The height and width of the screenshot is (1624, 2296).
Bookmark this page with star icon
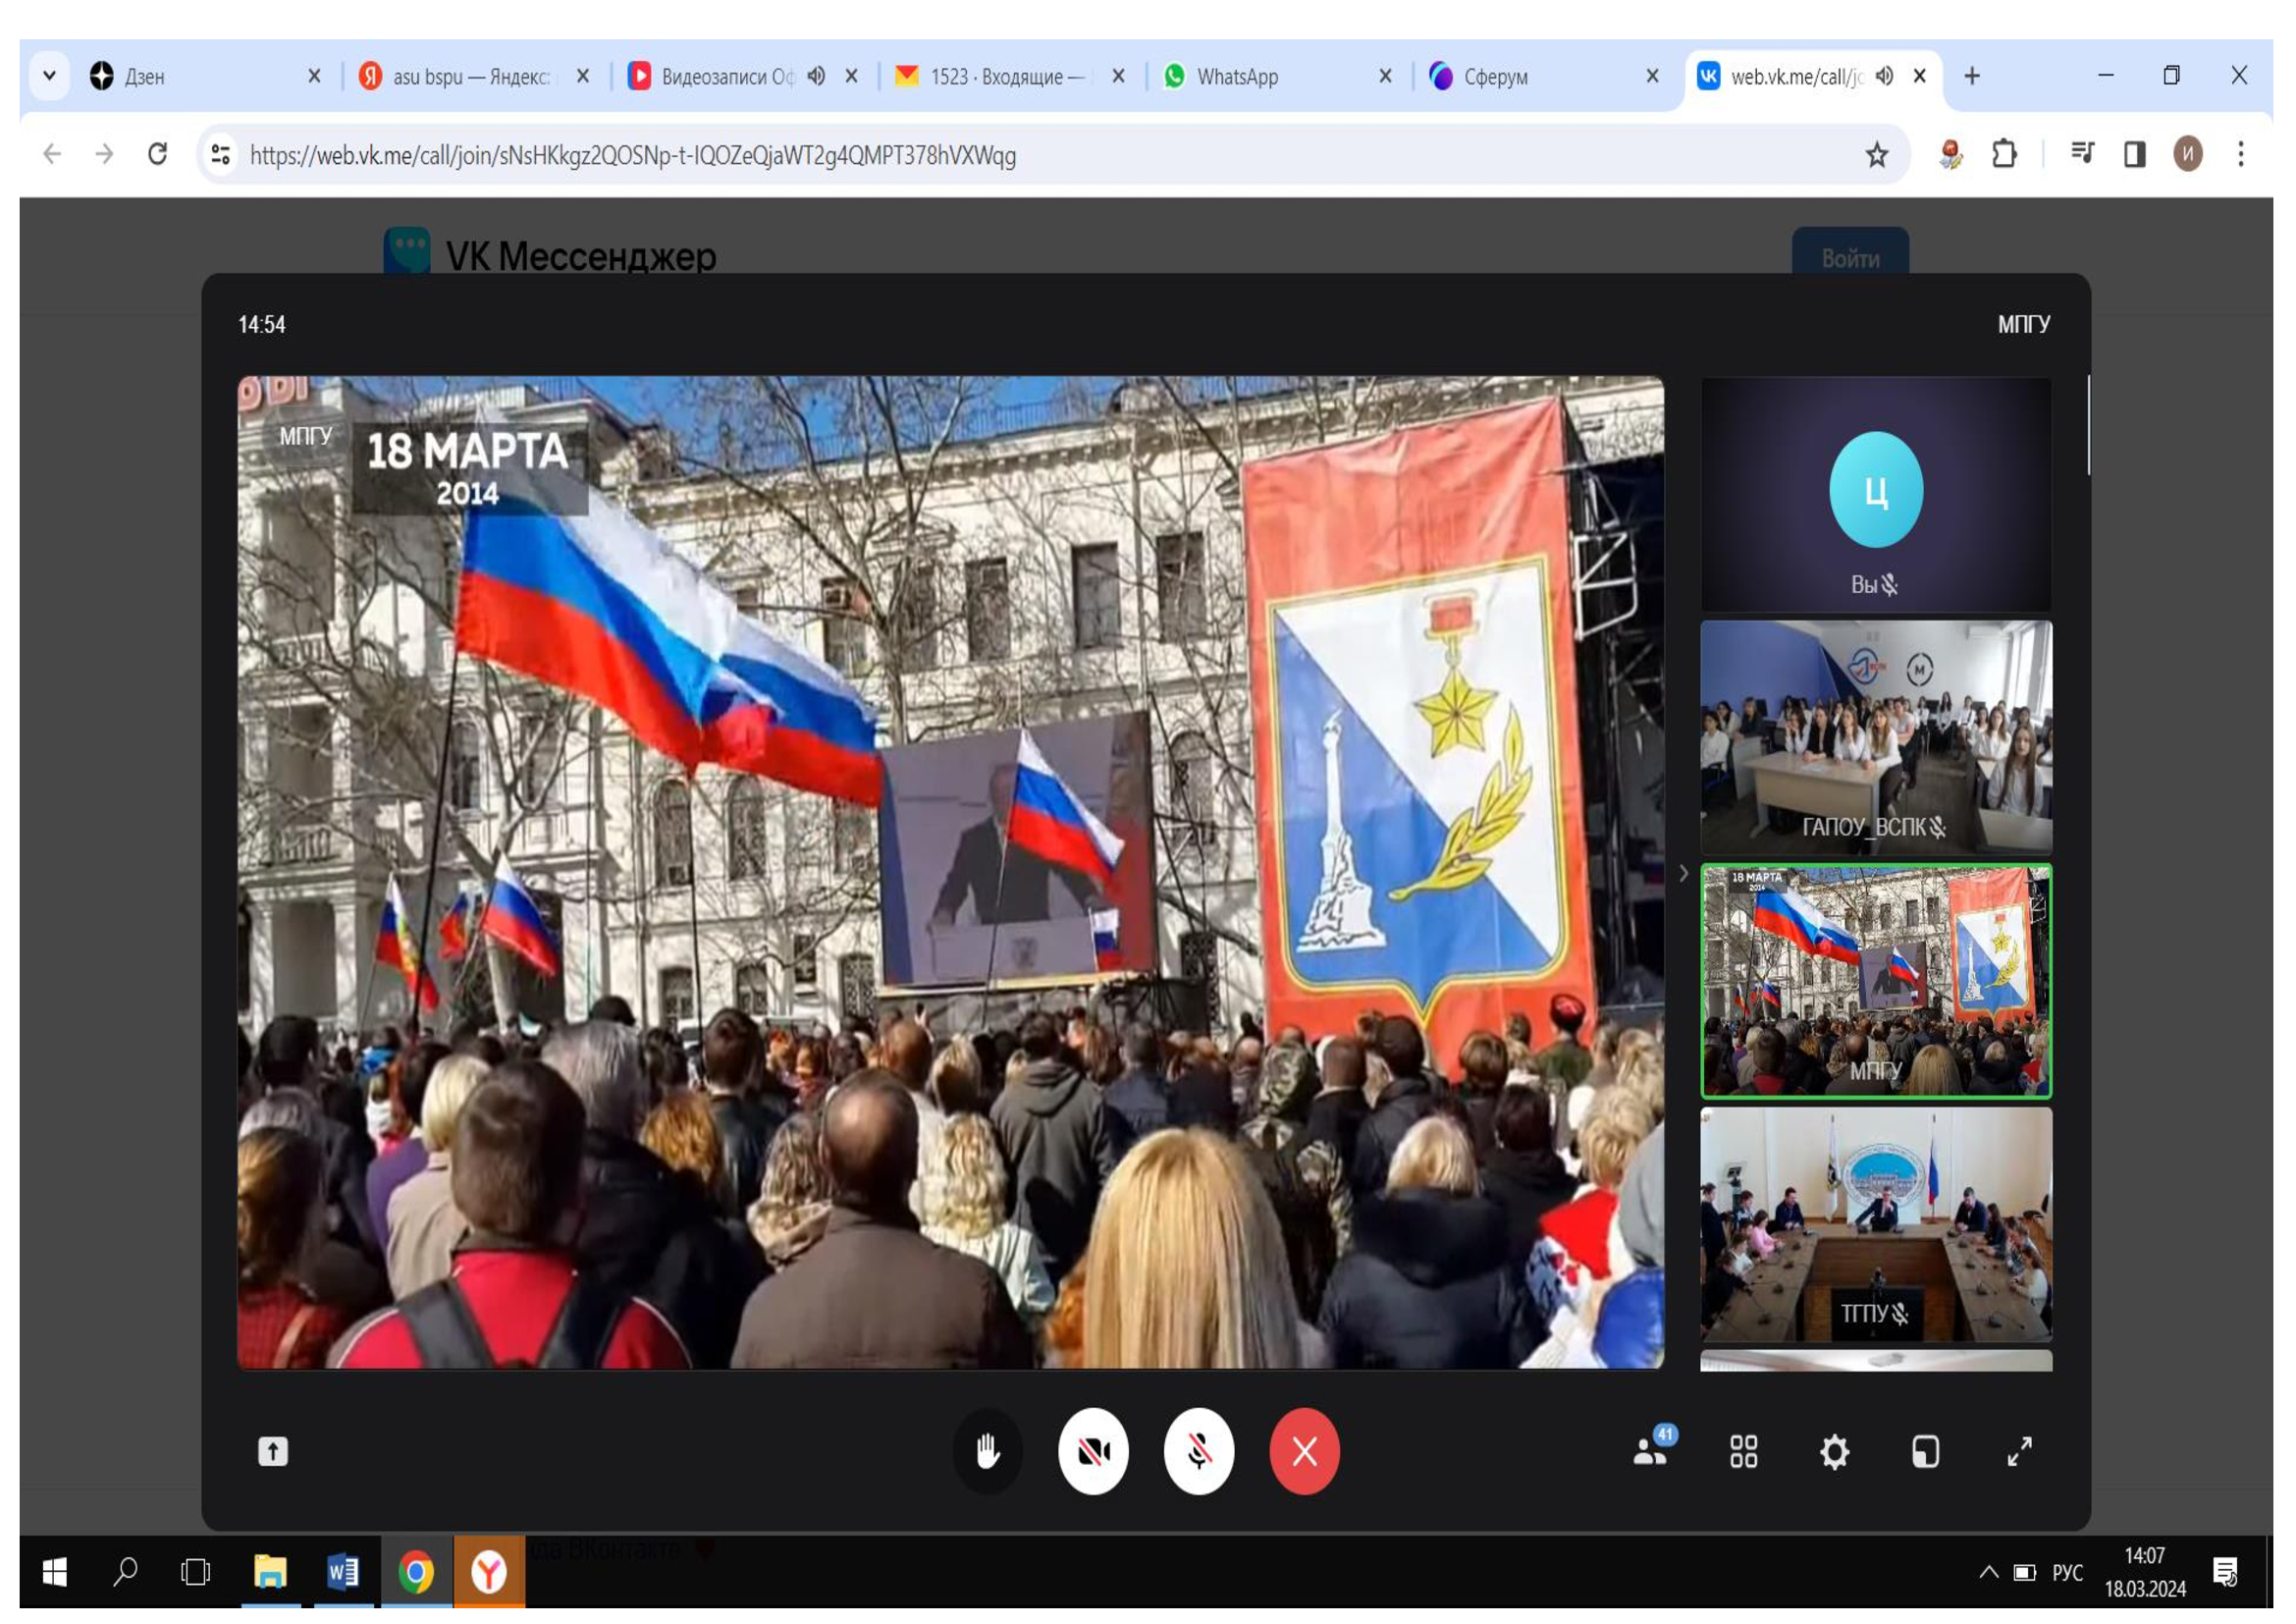[x=1876, y=154]
